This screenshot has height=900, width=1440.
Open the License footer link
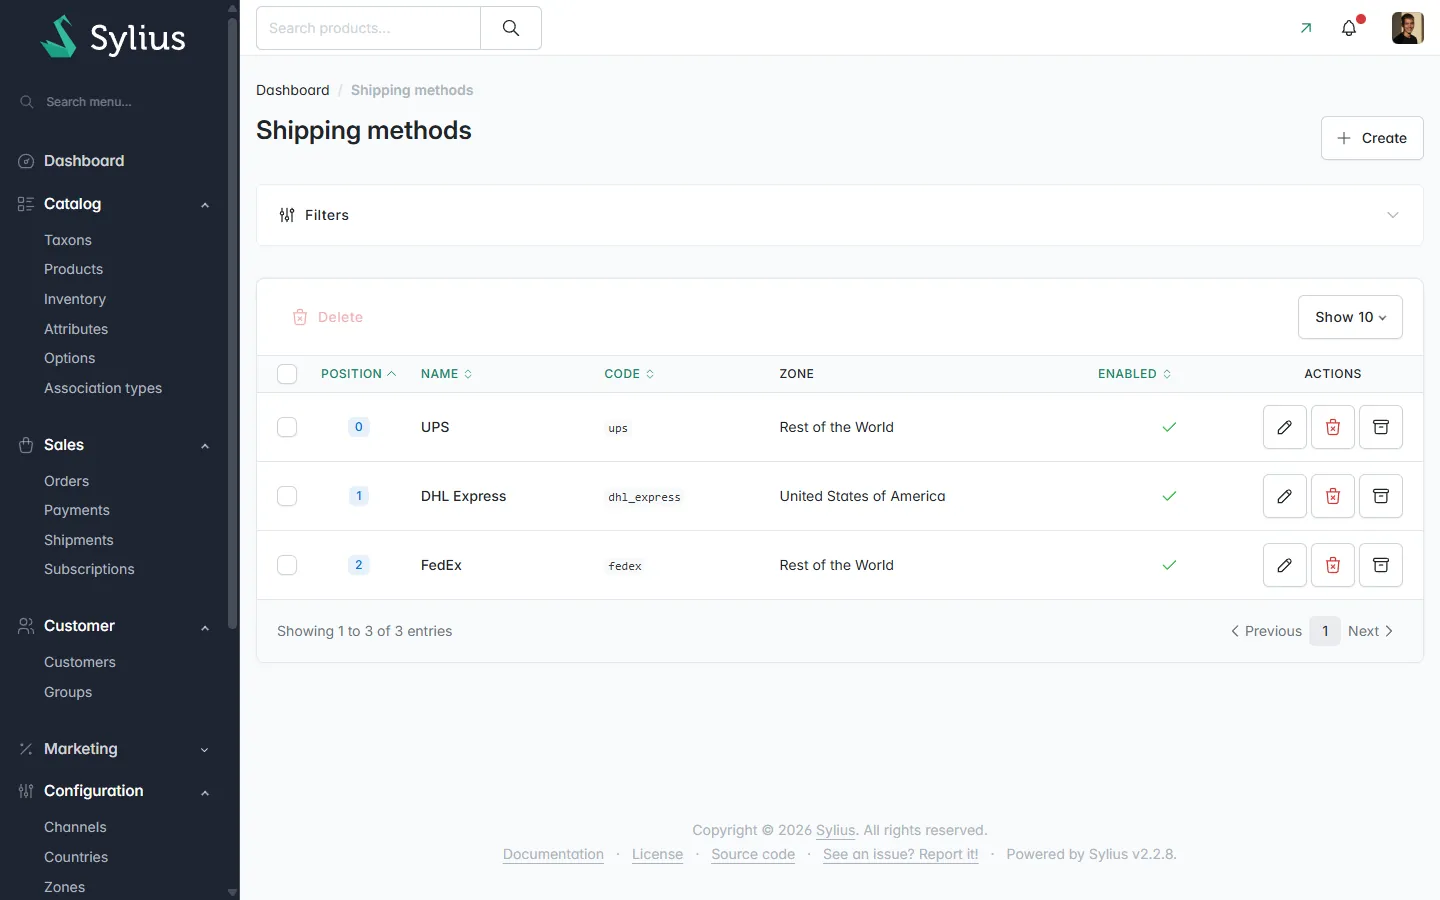pos(657,854)
